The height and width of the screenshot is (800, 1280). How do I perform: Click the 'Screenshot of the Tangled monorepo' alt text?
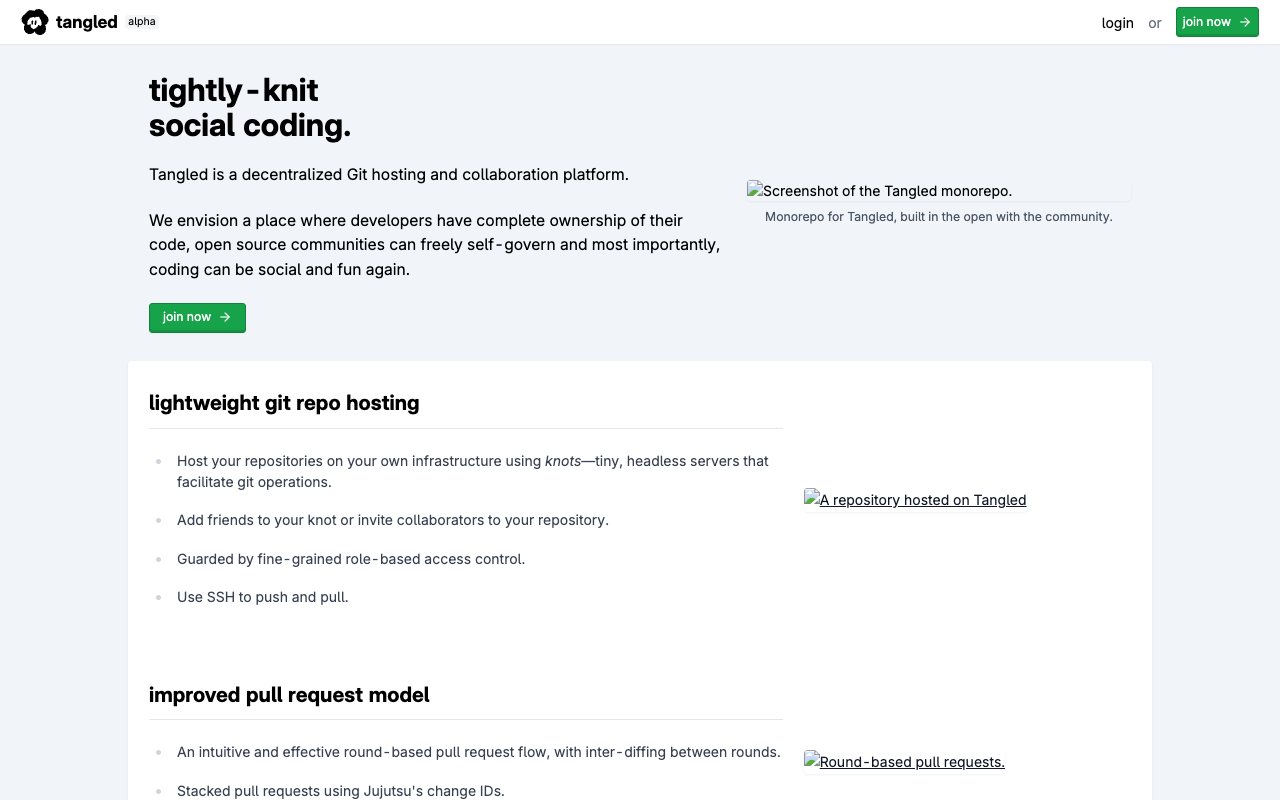(887, 190)
